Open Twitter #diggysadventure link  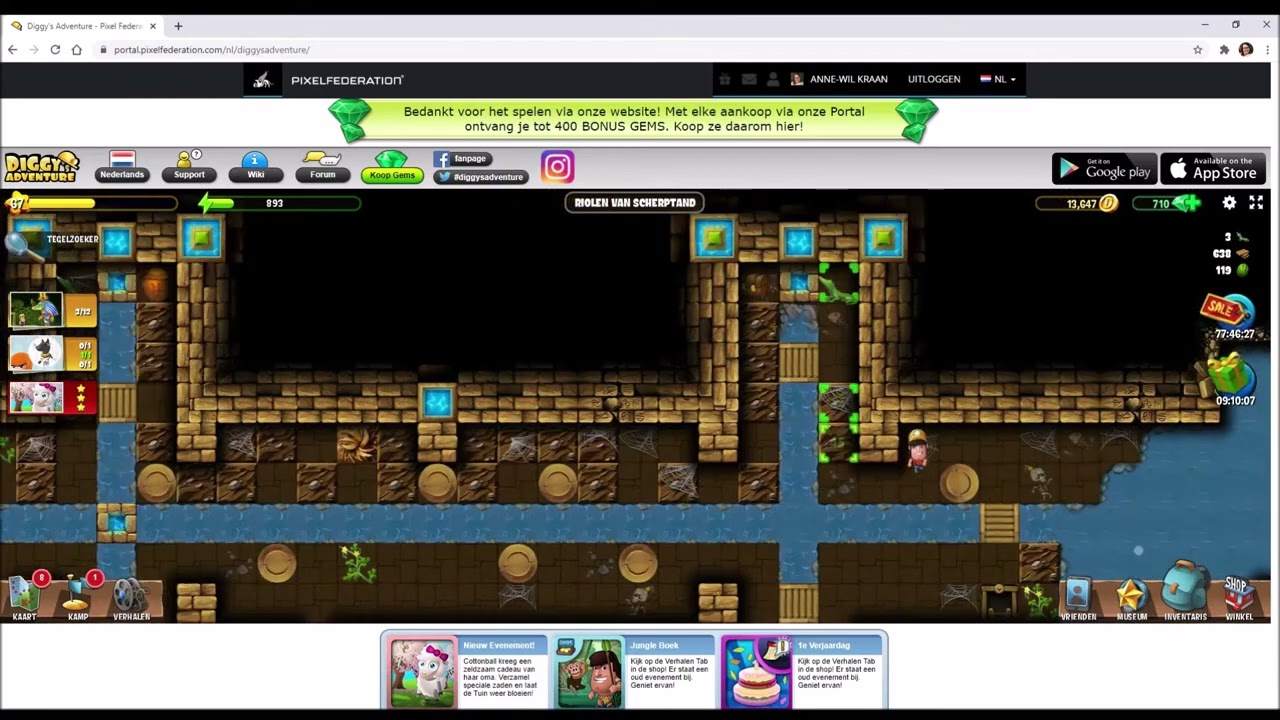(480, 176)
